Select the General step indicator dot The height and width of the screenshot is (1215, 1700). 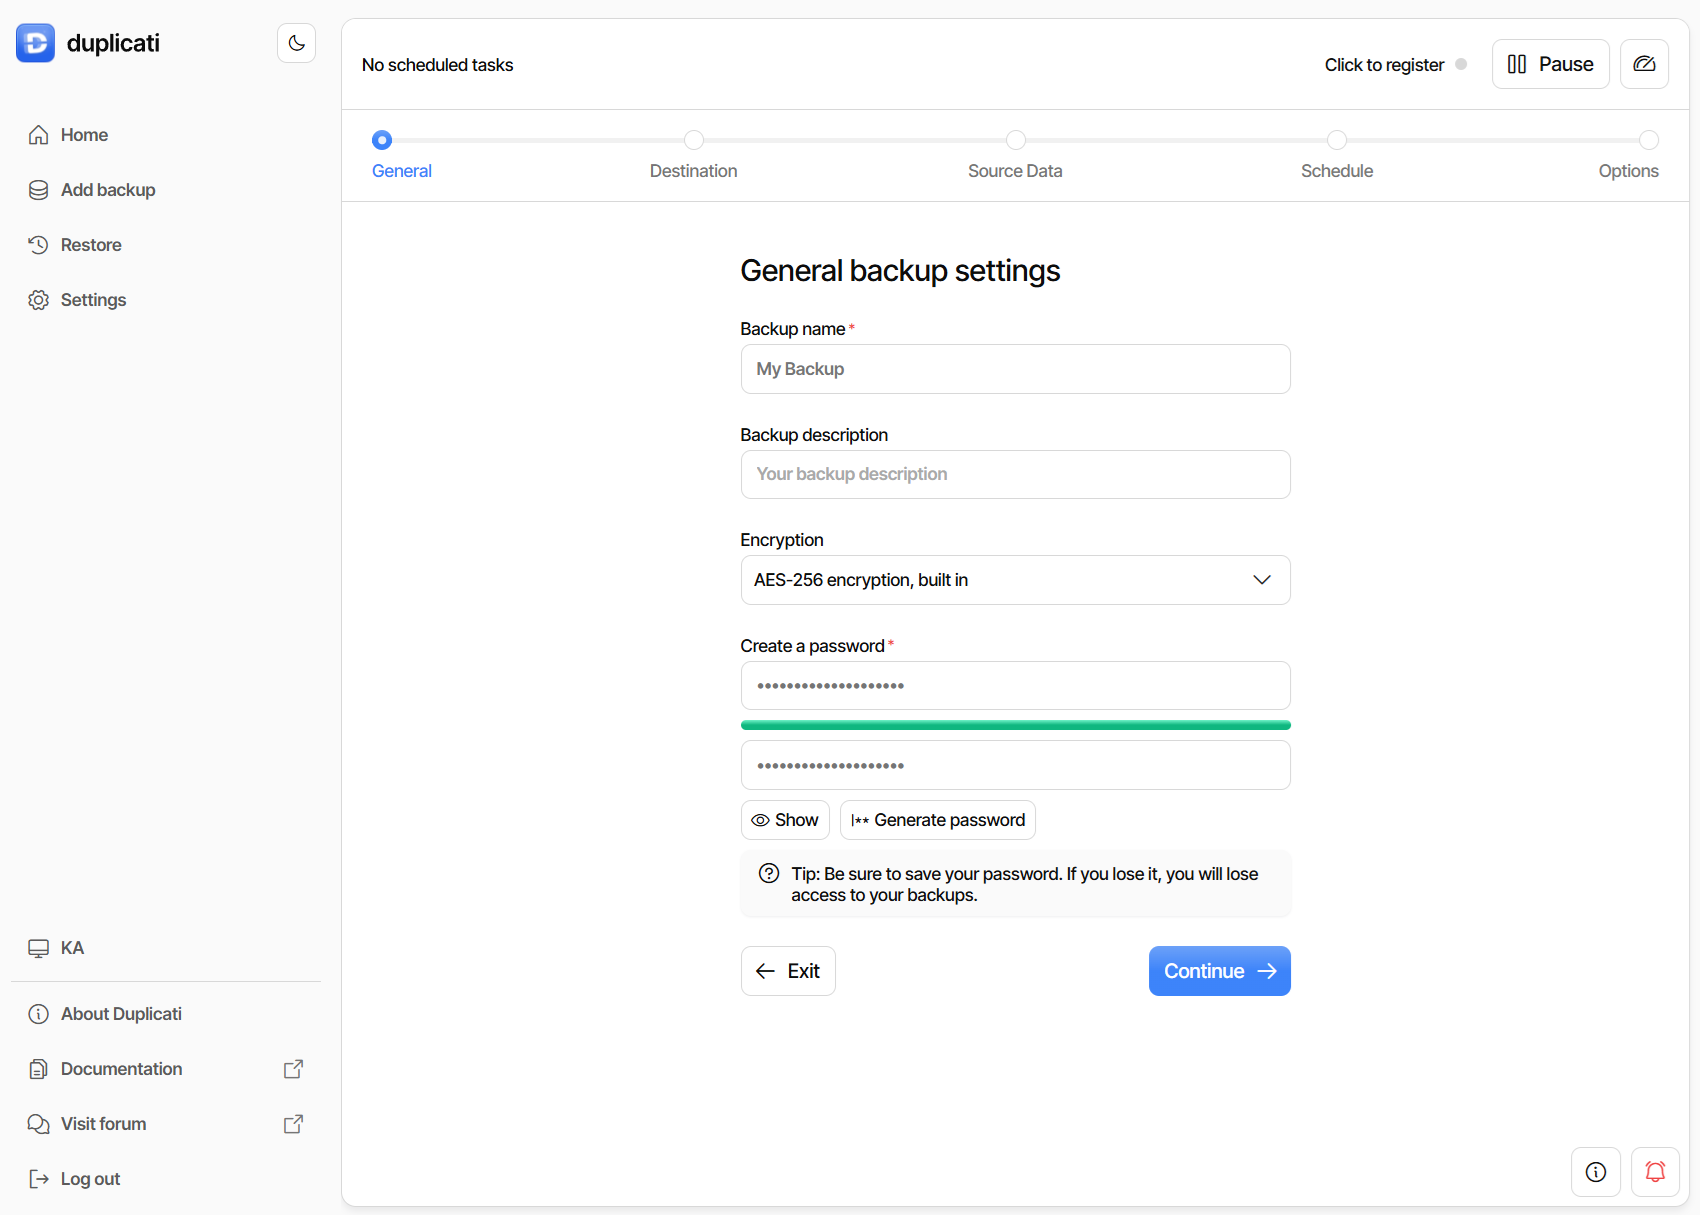click(x=381, y=140)
